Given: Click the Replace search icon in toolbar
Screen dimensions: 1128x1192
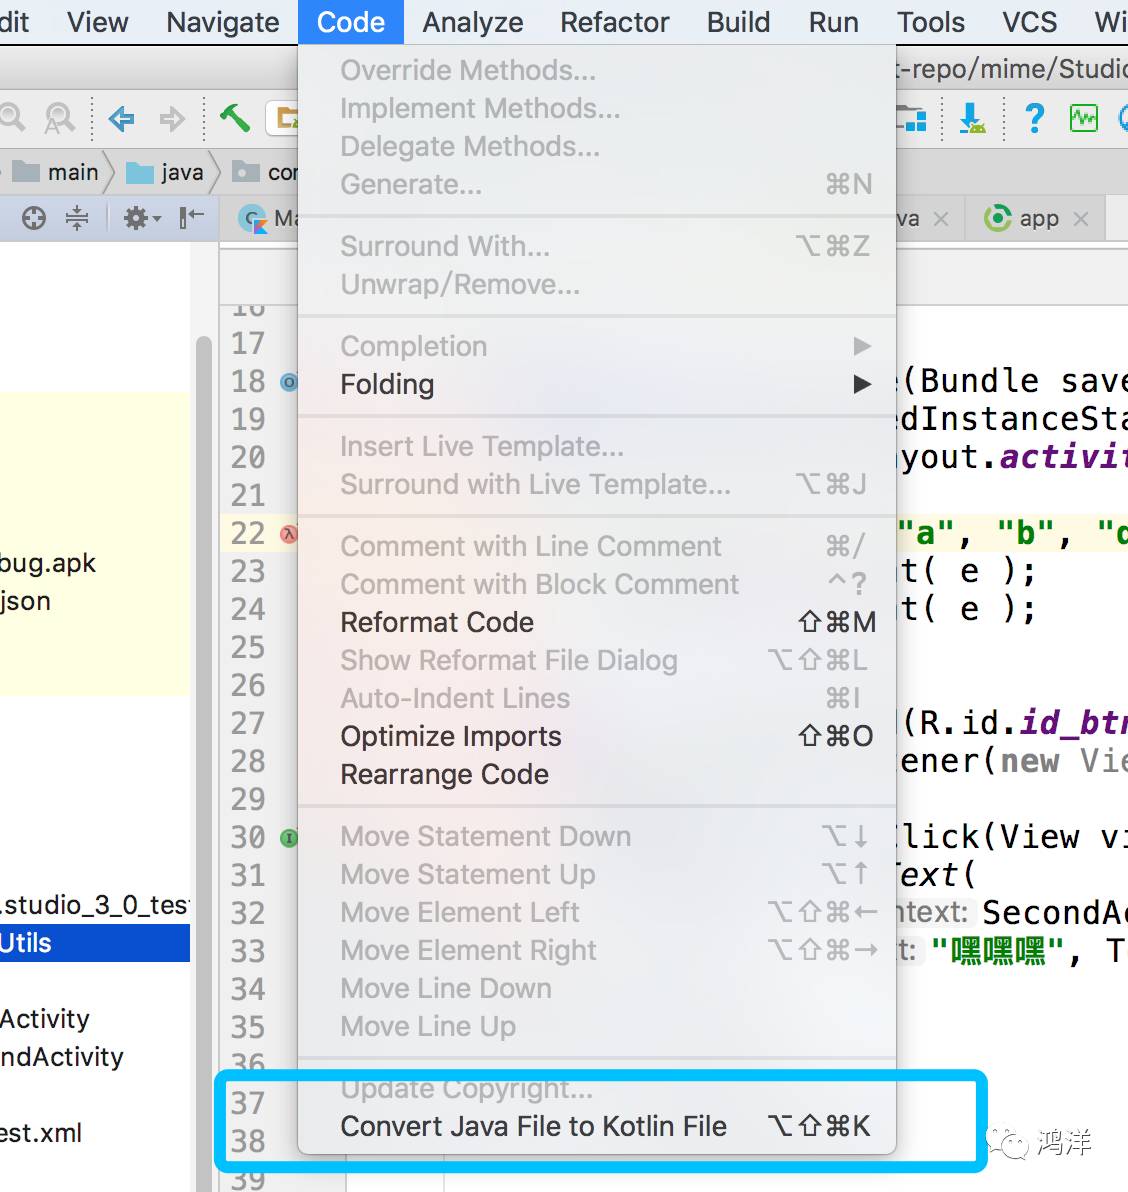Looking at the screenshot, I should (59, 118).
